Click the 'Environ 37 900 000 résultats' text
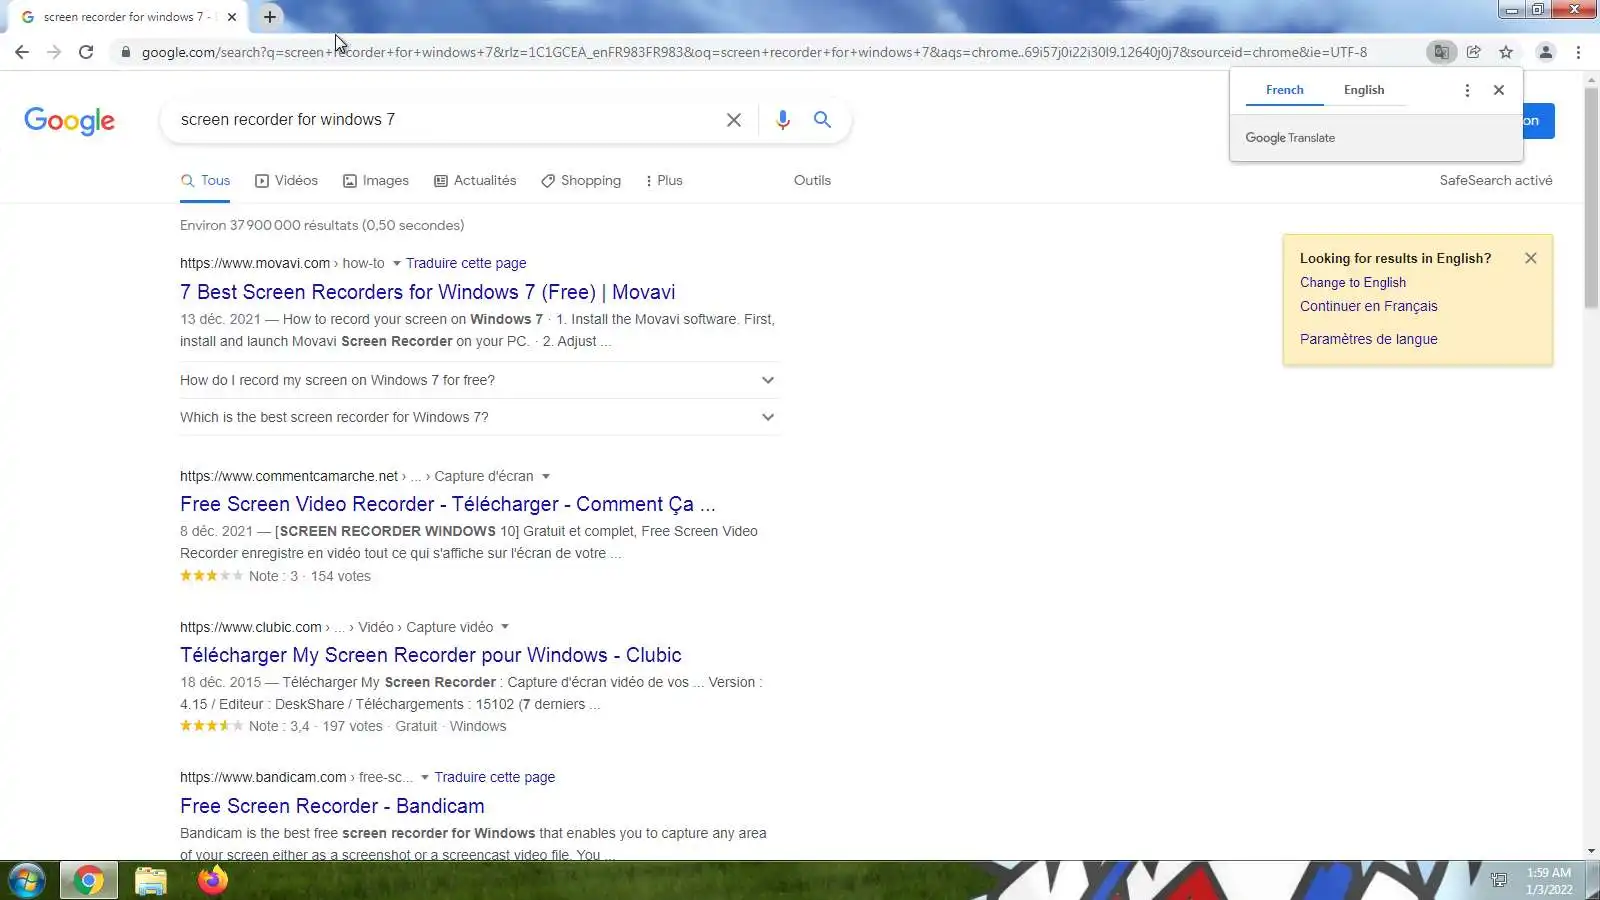Viewport: 1600px width, 900px height. point(322,226)
